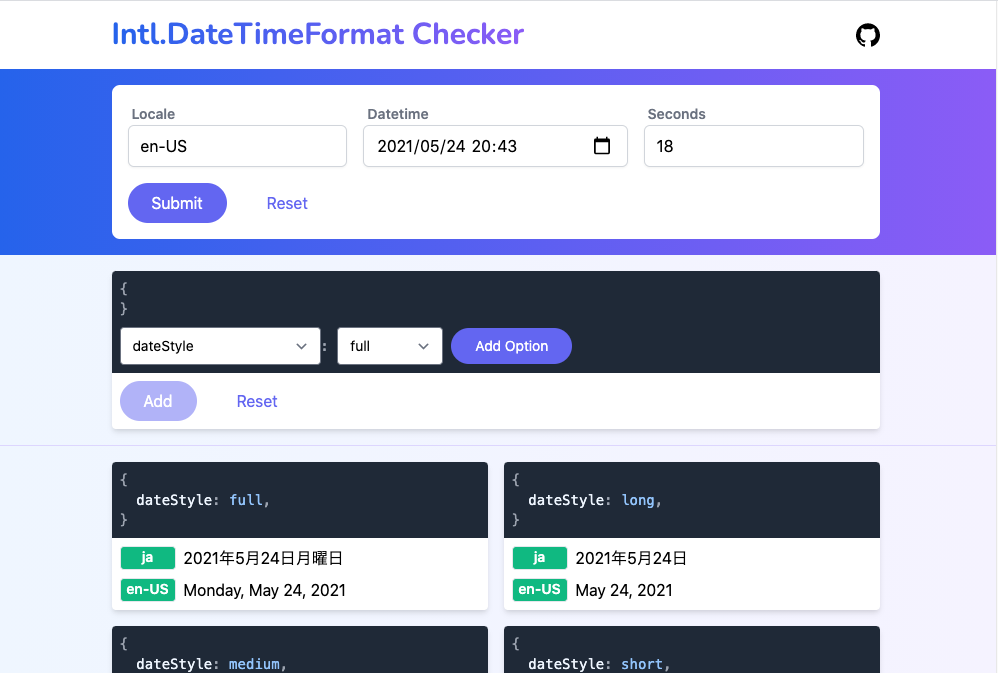Image resolution: width=998 pixels, height=673 pixels.
Task: Open the dateStyle option dropdown
Action: (220, 345)
